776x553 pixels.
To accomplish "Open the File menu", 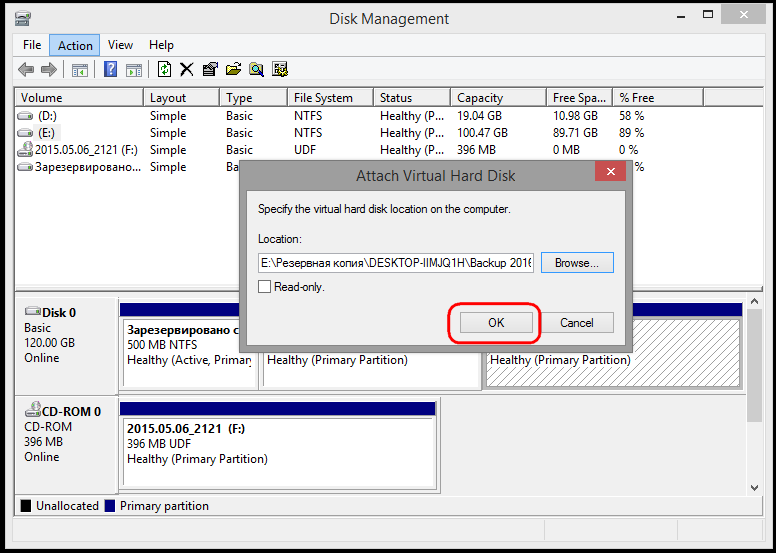I will [32, 45].
